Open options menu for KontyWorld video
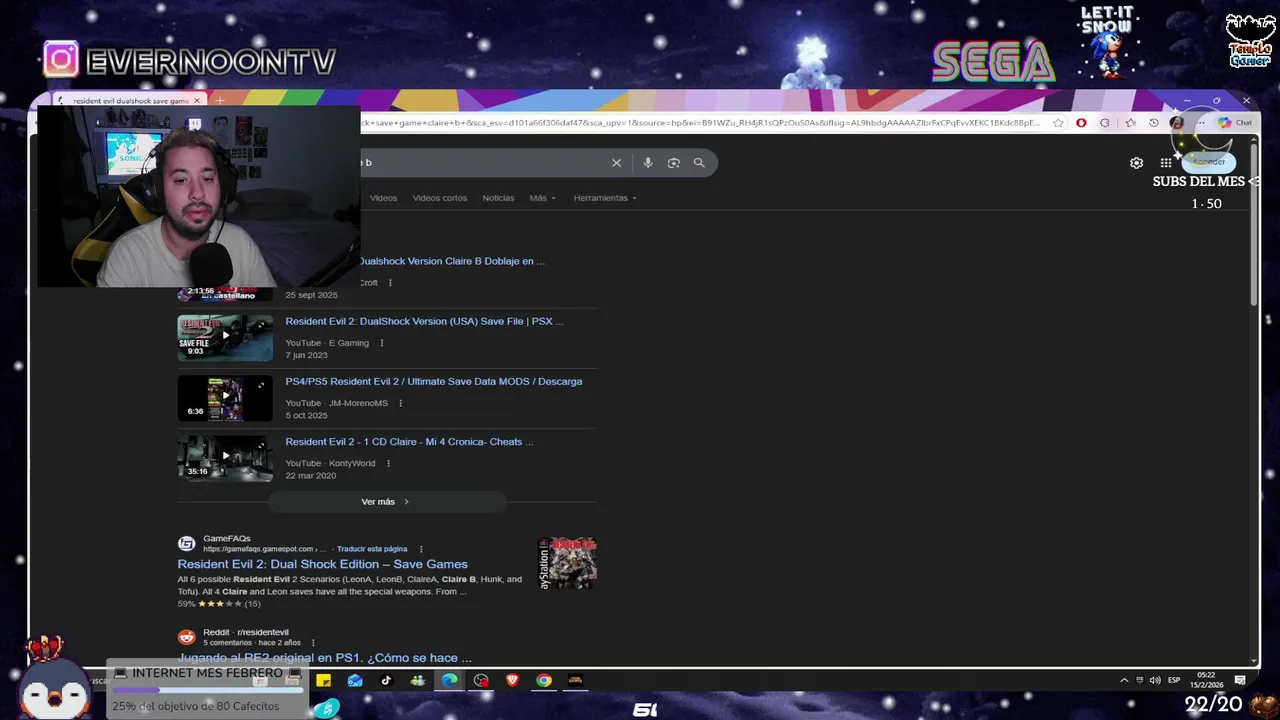The width and height of the screenshot is (1280, 720). [x=388, y=463]
